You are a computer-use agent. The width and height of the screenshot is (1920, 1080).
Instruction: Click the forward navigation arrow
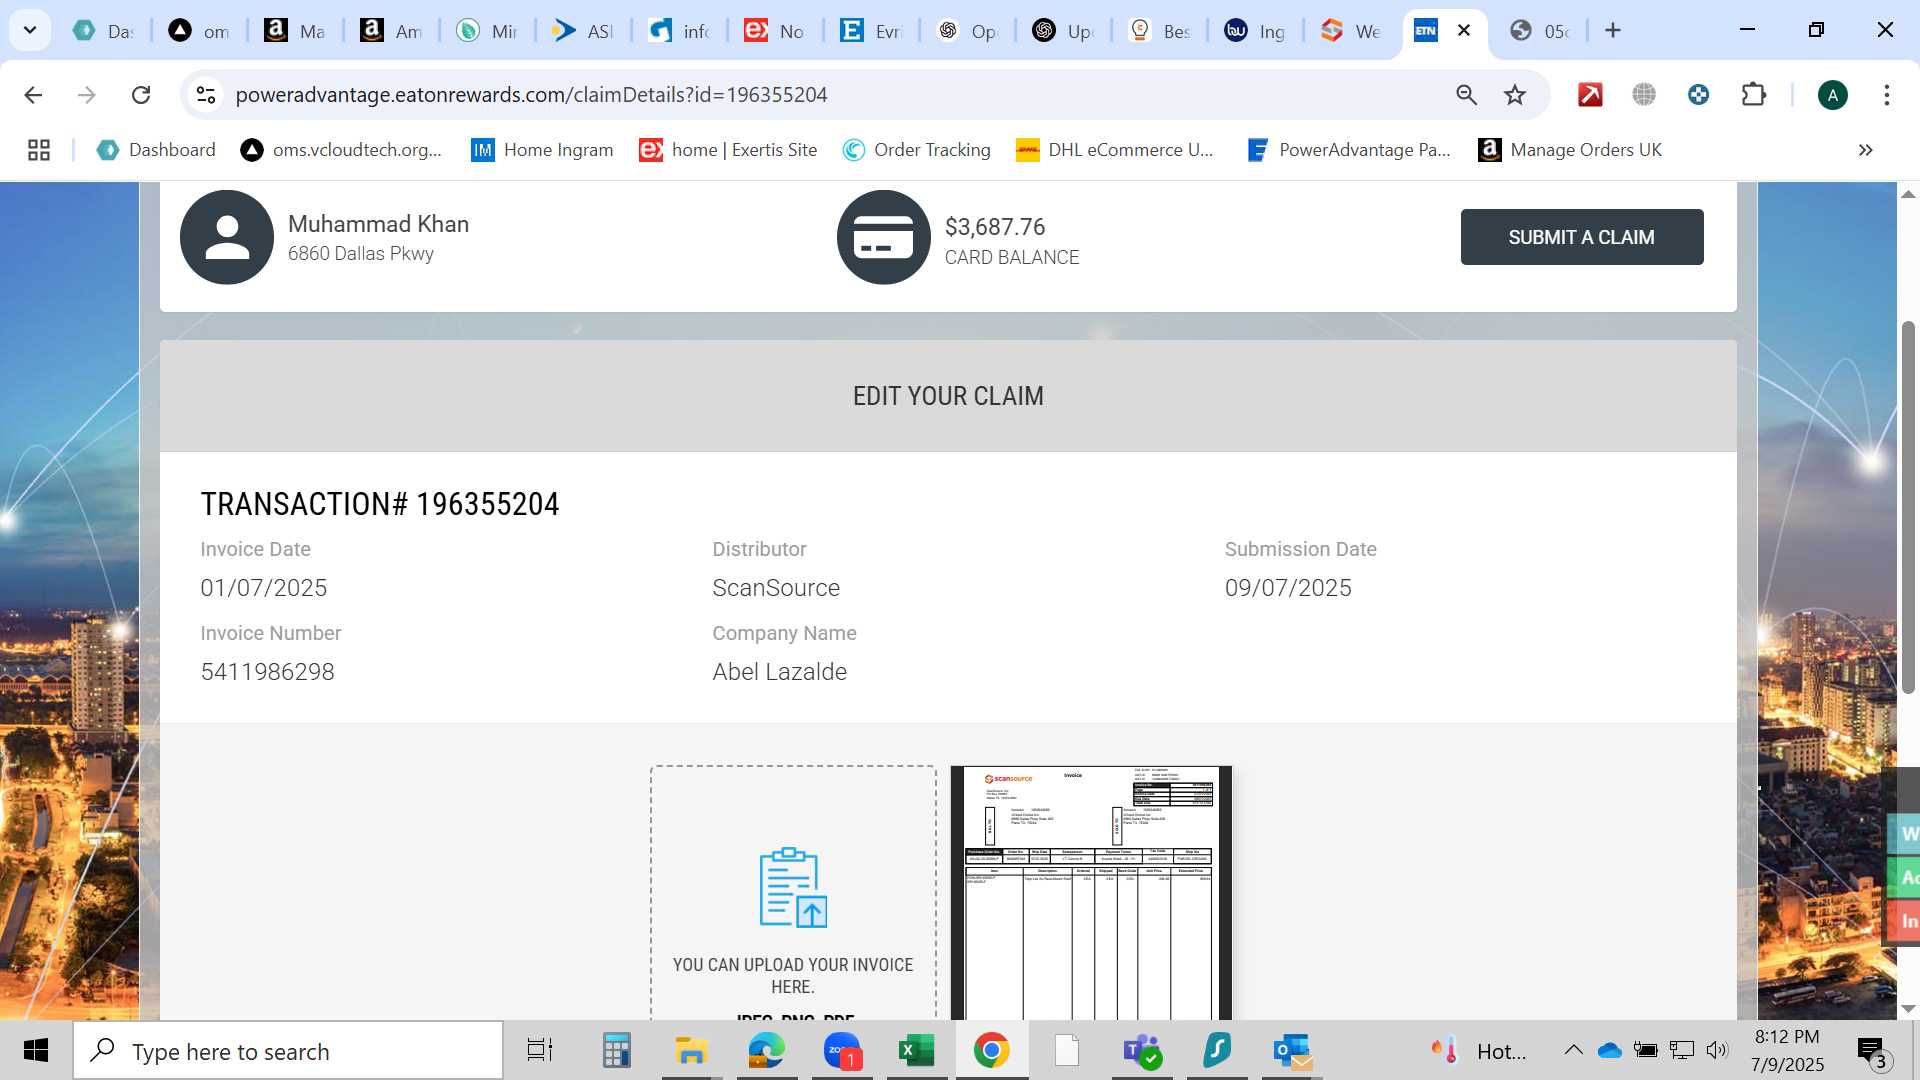pyautogui.click(x=87, y=95)
